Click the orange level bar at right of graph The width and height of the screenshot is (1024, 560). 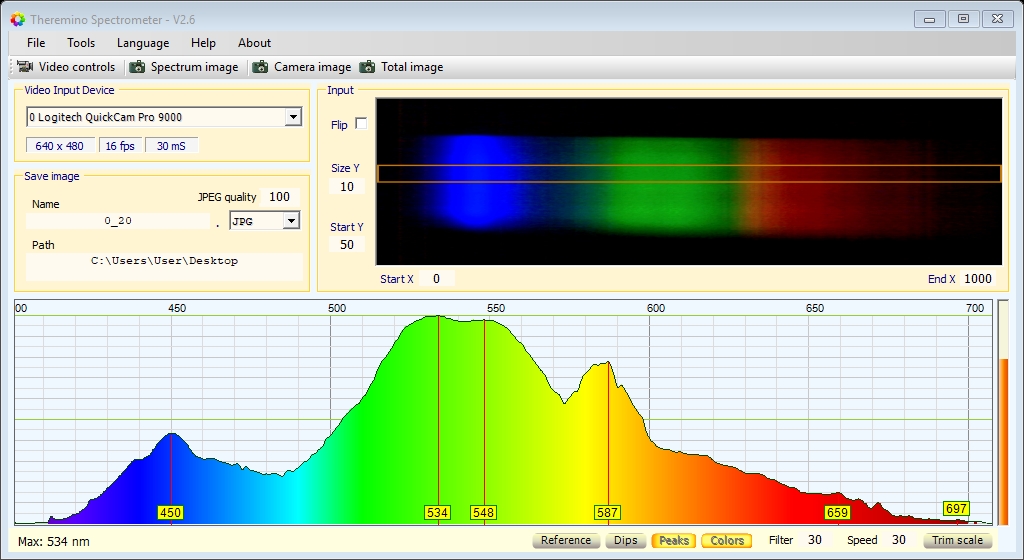pyautogui.click(x=1004, y=440)
